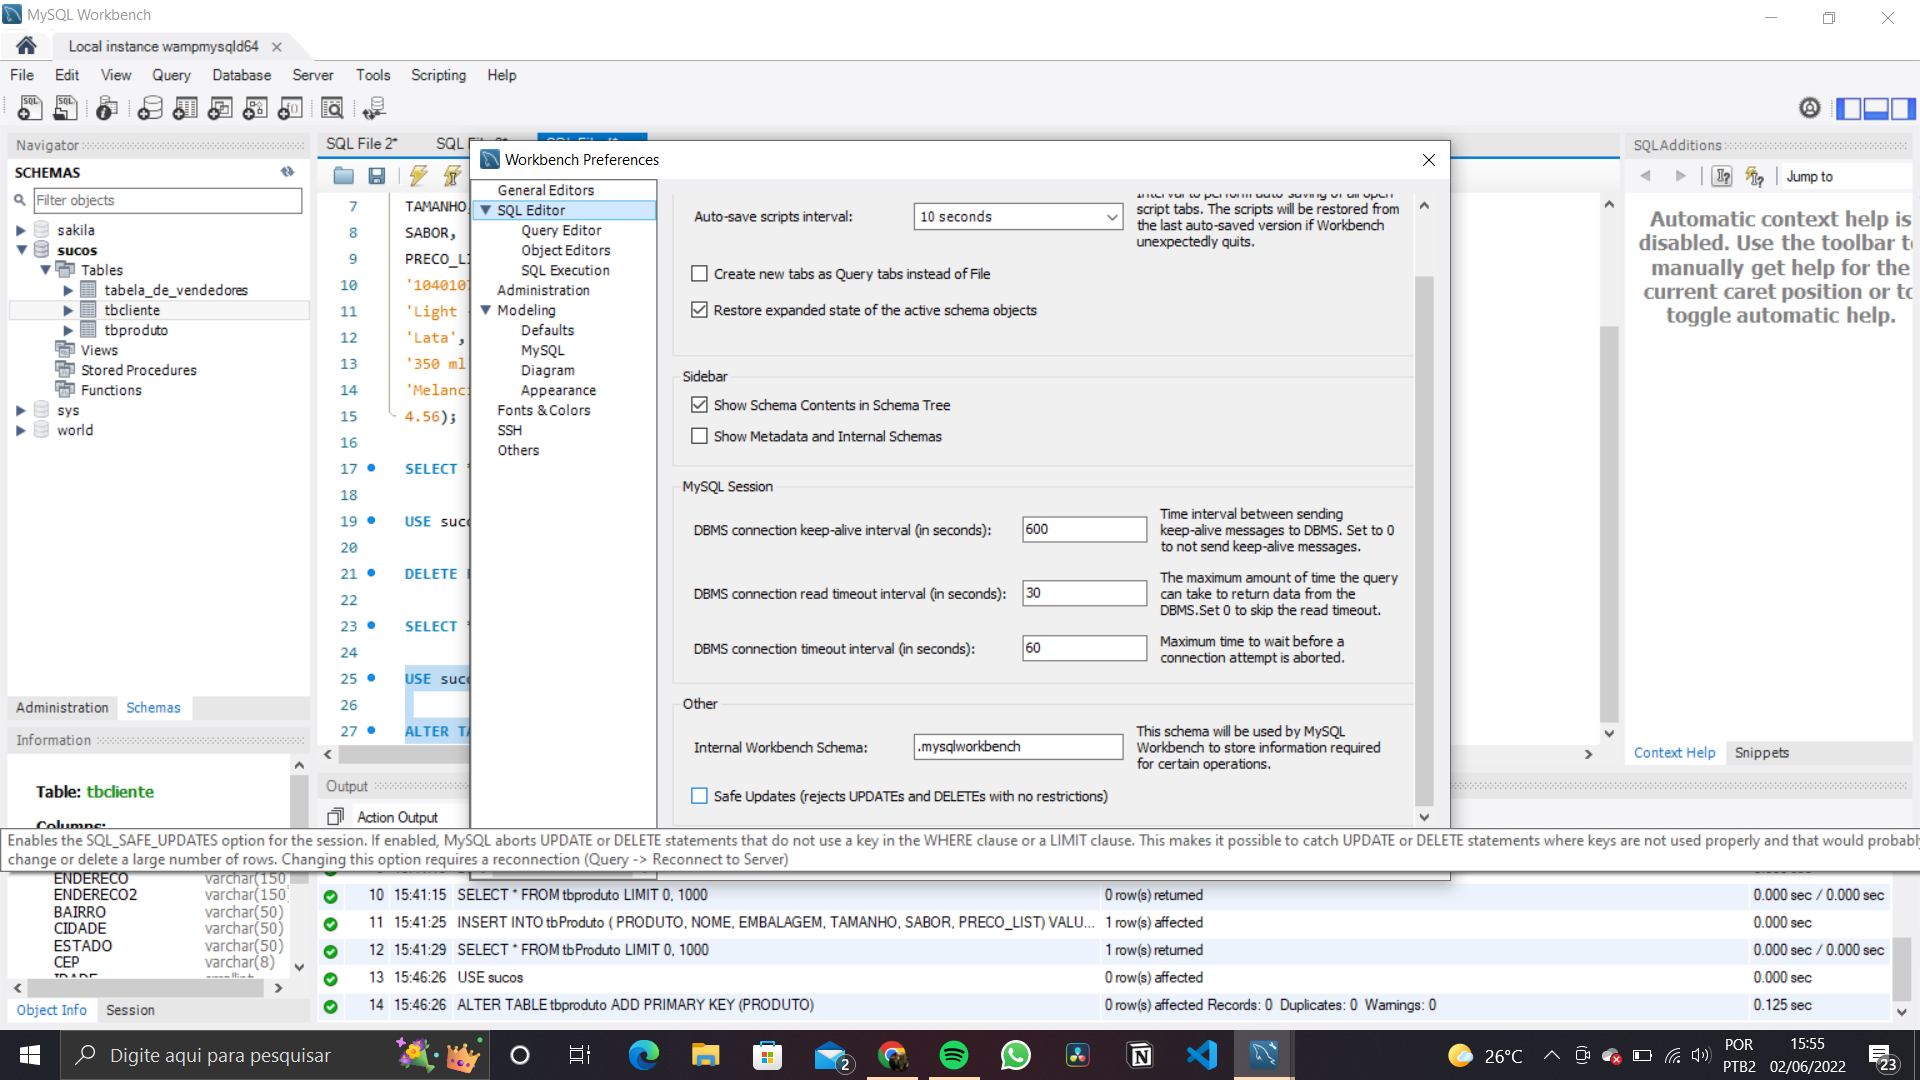
Task: Expand the tbproduto table
Action: (68, 330)
